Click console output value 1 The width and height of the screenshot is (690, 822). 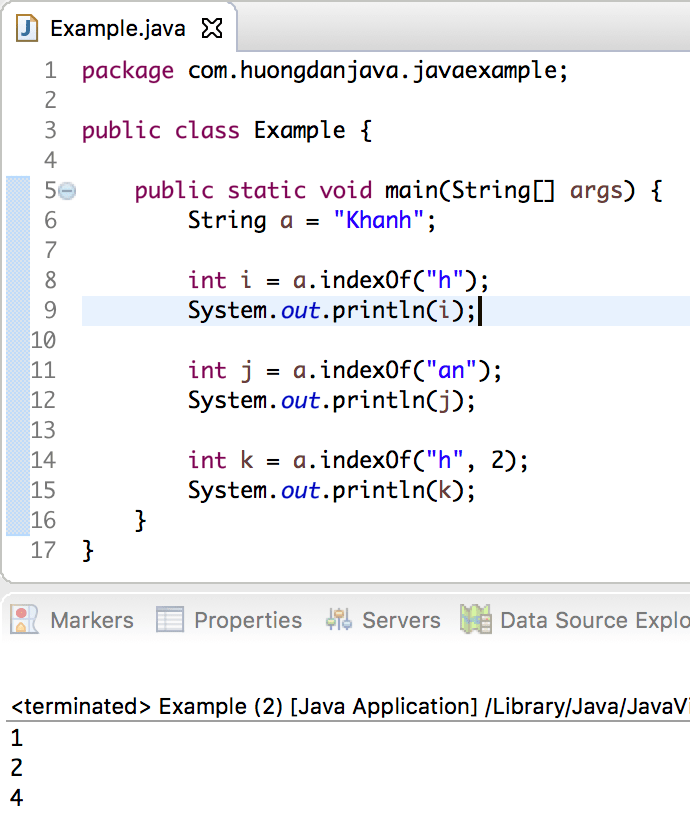[x=17, y=738]
